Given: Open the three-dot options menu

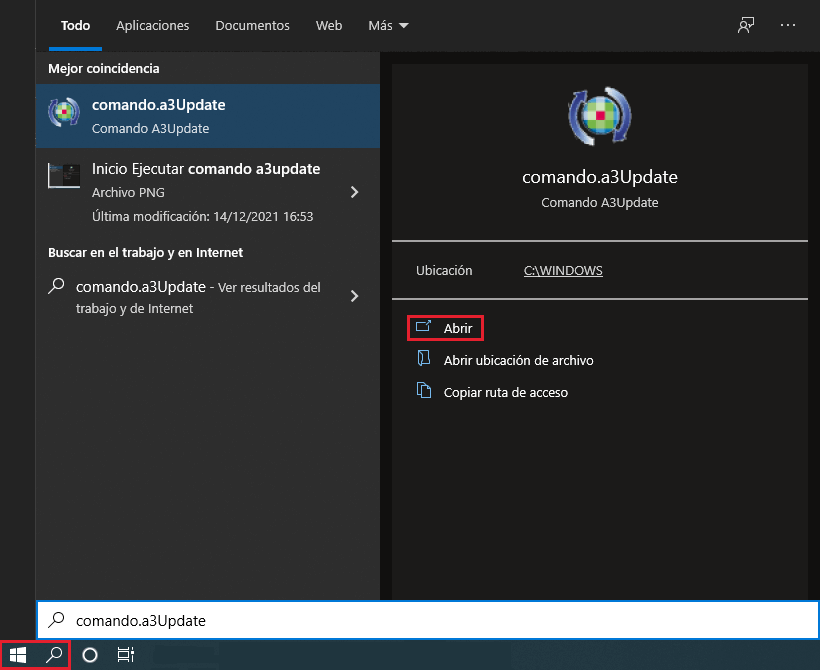Looking at the screenshot, I should coord(788,25).
